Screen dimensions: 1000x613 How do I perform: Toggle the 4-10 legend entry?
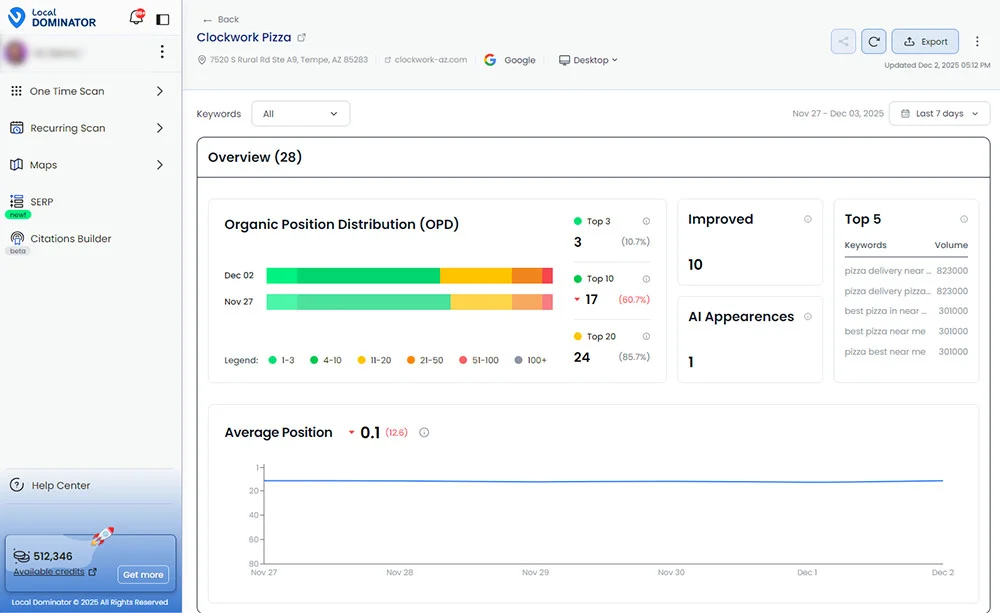[325, 360]
